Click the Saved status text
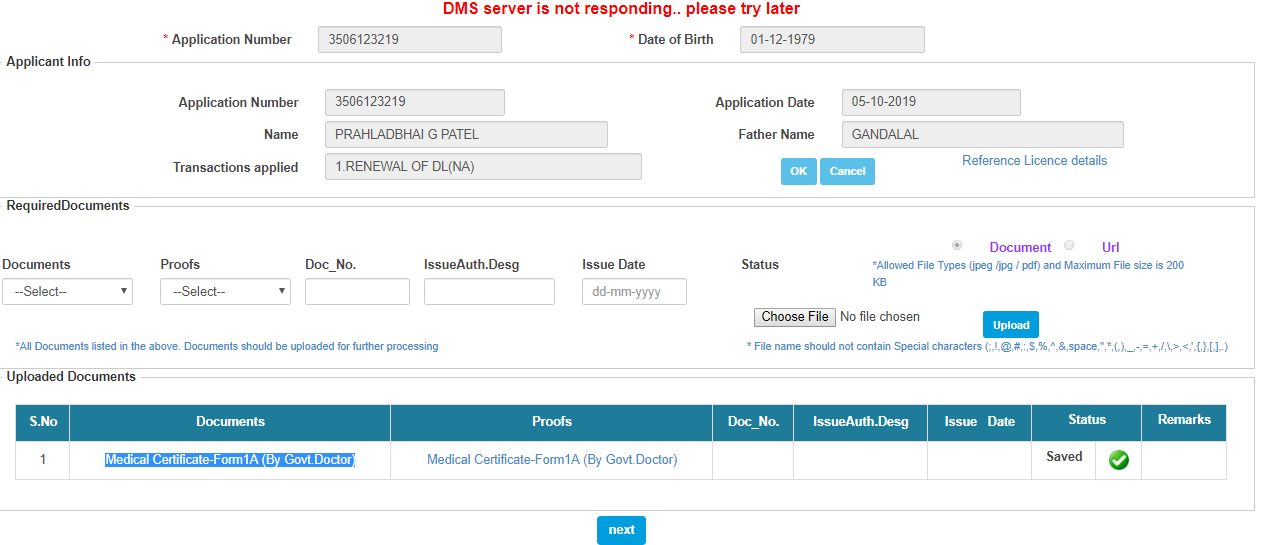Image resolution: width=1263 pixels, height=545 pixels. 1064,456
